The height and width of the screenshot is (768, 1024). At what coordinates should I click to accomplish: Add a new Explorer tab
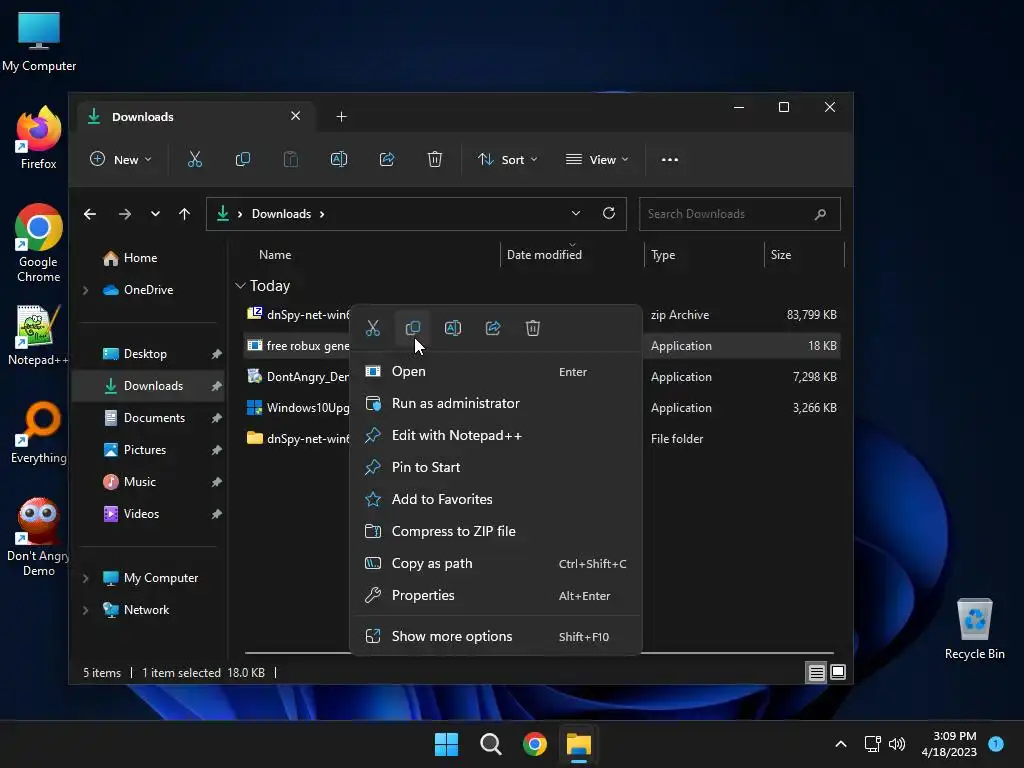click(x=341, y=116)
